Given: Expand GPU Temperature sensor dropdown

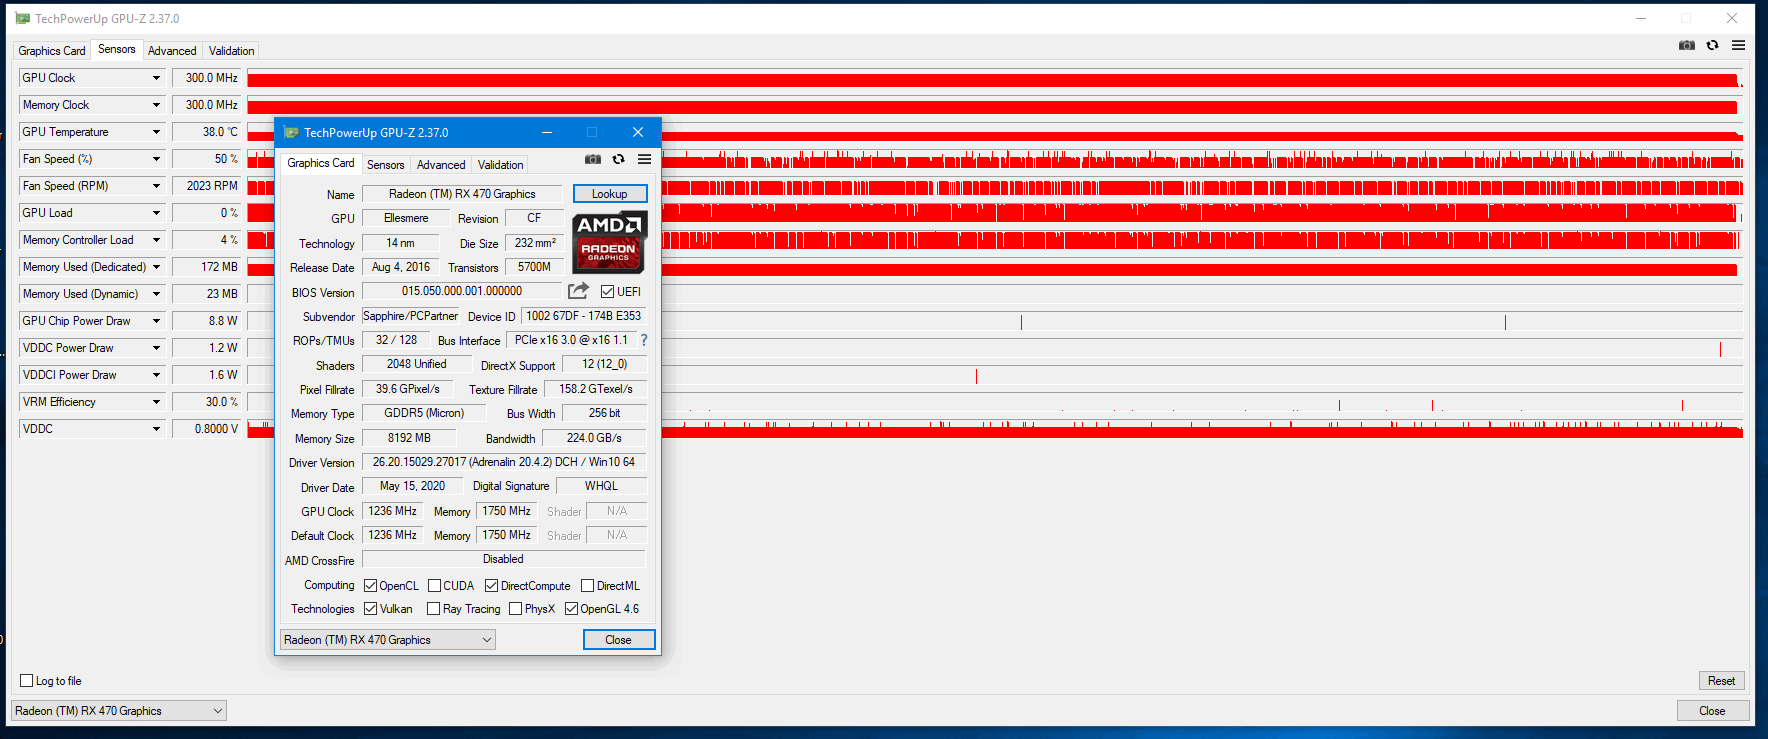Looking at the screenshot, I should [156, 132].
